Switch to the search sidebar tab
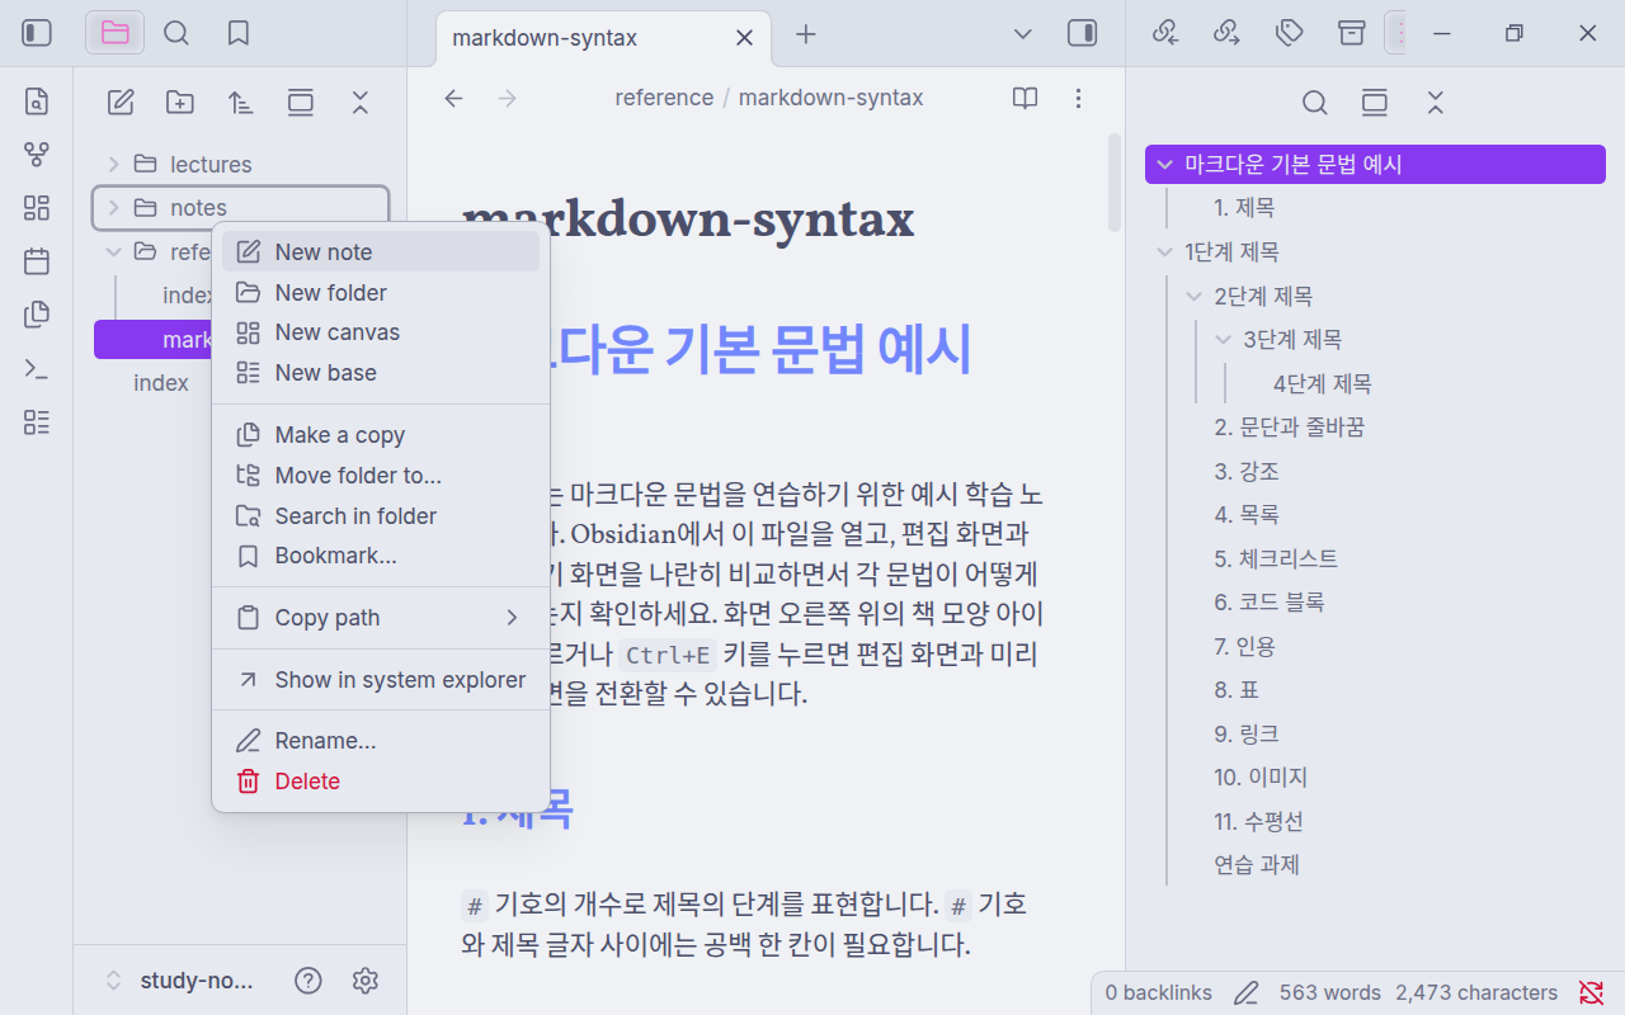1625x1015 pixels. point(176,33)
